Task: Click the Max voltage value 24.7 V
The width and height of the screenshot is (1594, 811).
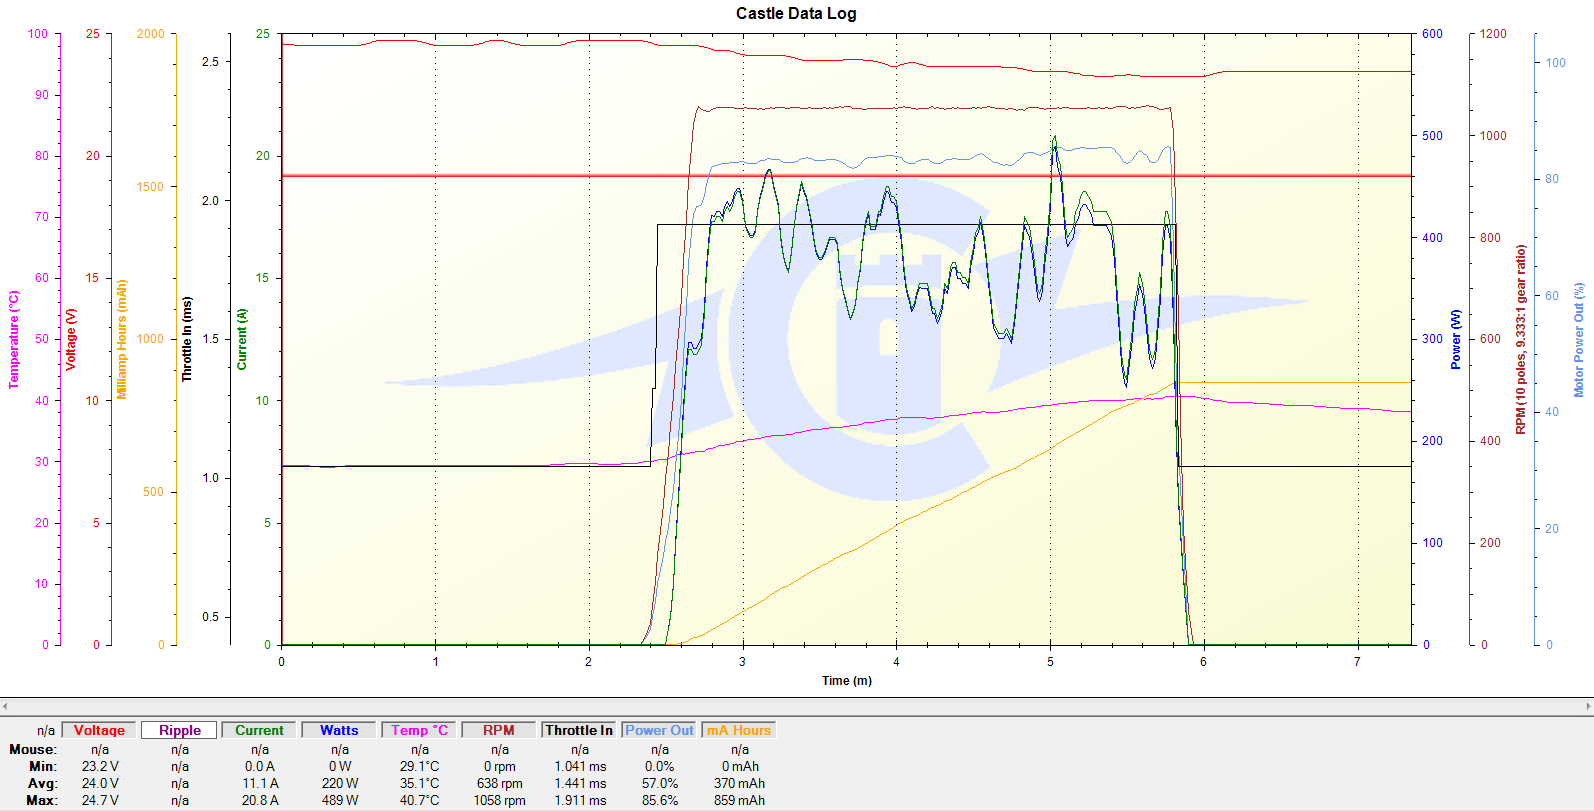Action: (x=100, y=800)
